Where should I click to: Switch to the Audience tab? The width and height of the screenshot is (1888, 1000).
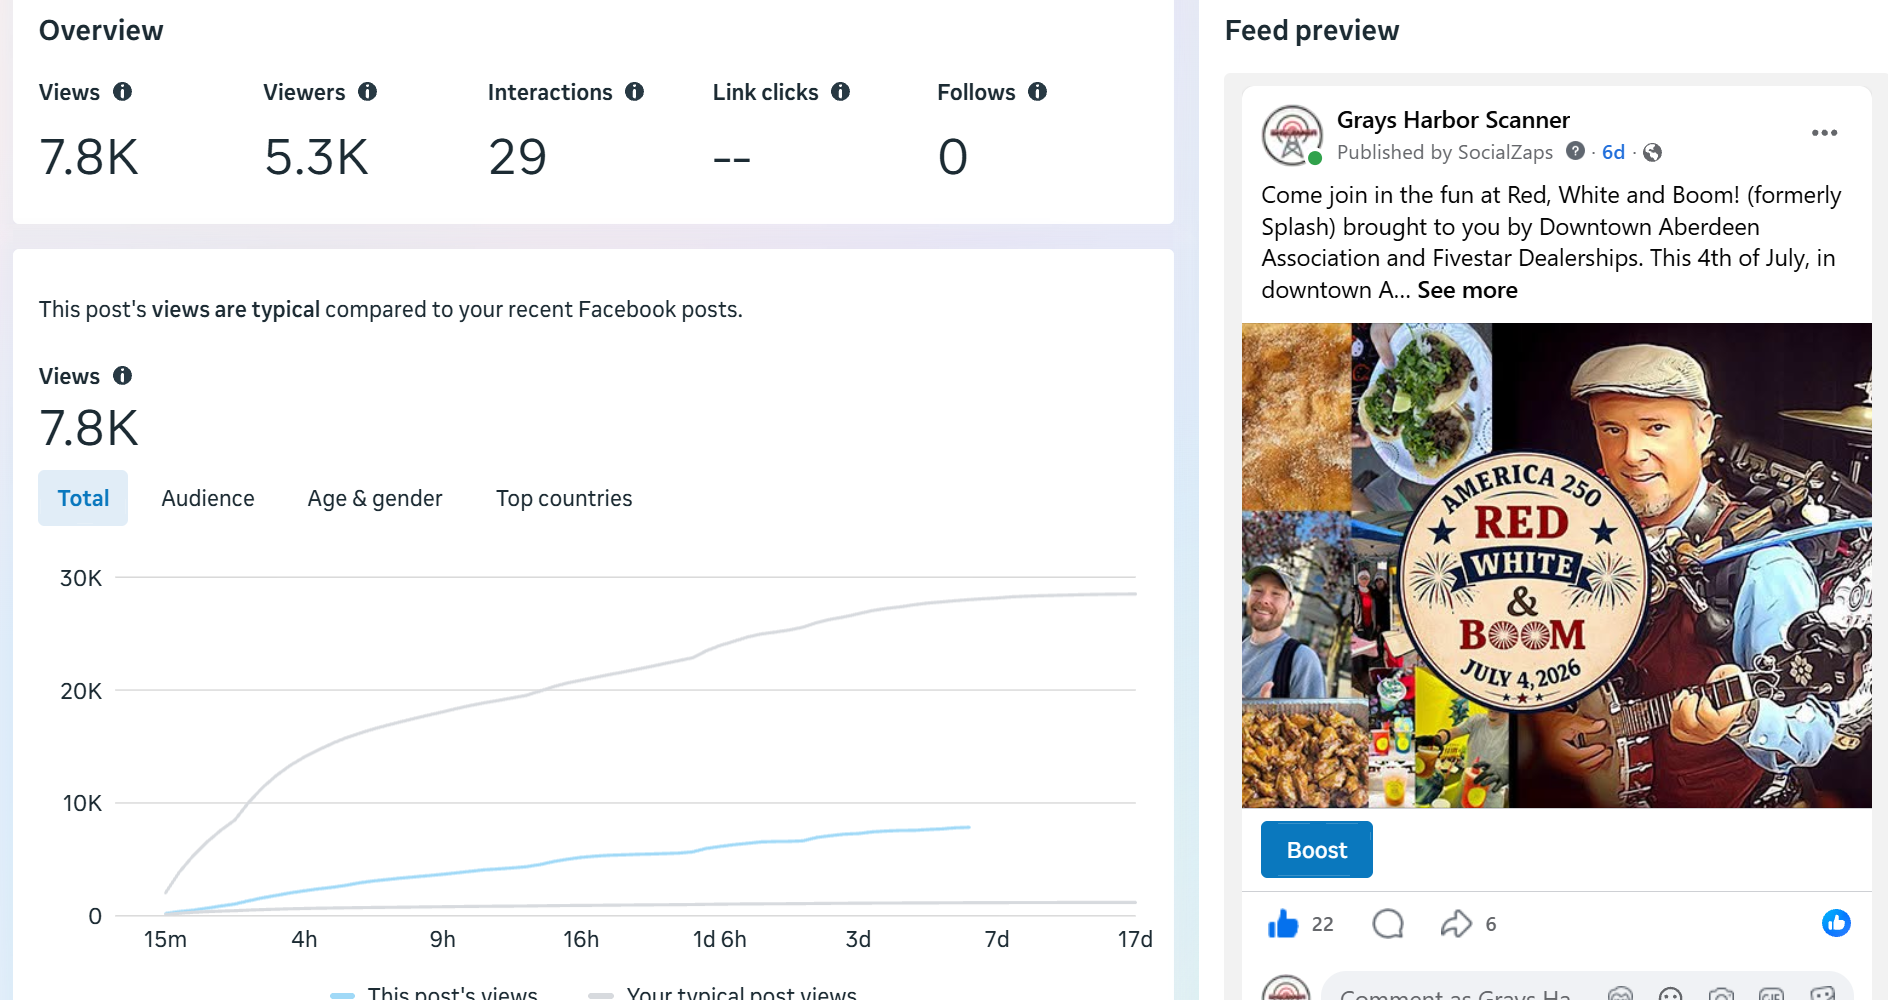coord(208,498)
